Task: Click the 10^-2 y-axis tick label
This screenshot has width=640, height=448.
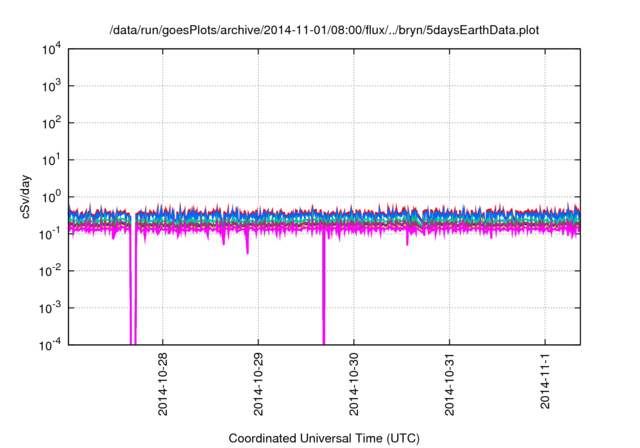Action: [x=50, y=271]
